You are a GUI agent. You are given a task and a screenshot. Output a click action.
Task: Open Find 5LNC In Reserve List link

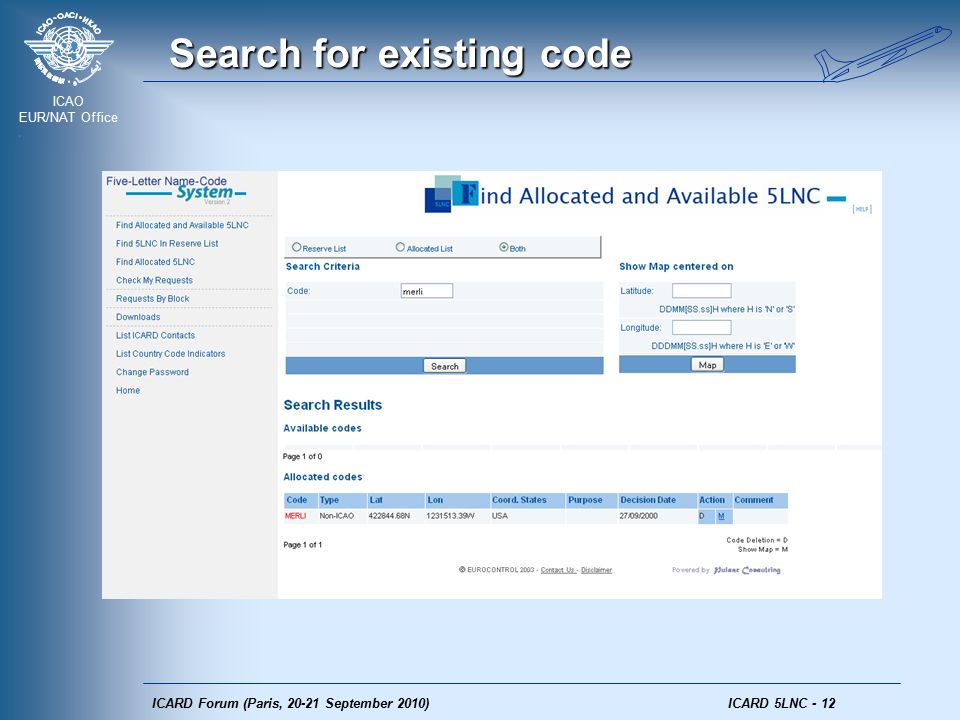click(x=167, y=244)
